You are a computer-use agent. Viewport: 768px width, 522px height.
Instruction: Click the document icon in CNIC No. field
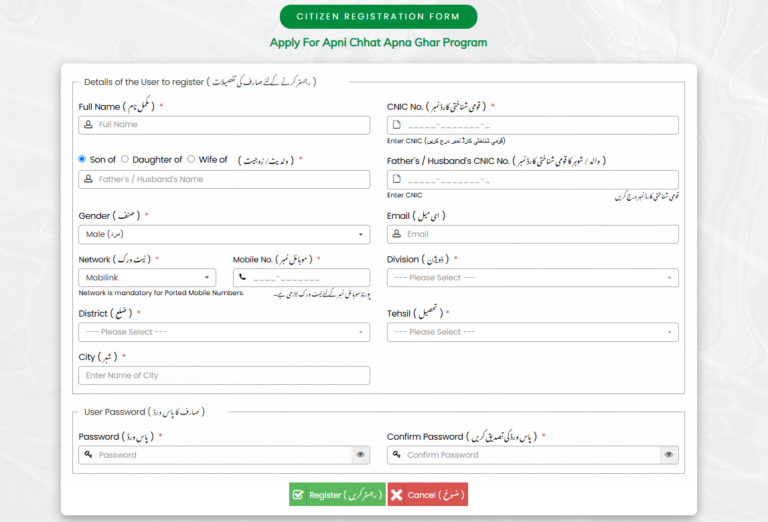397,124
